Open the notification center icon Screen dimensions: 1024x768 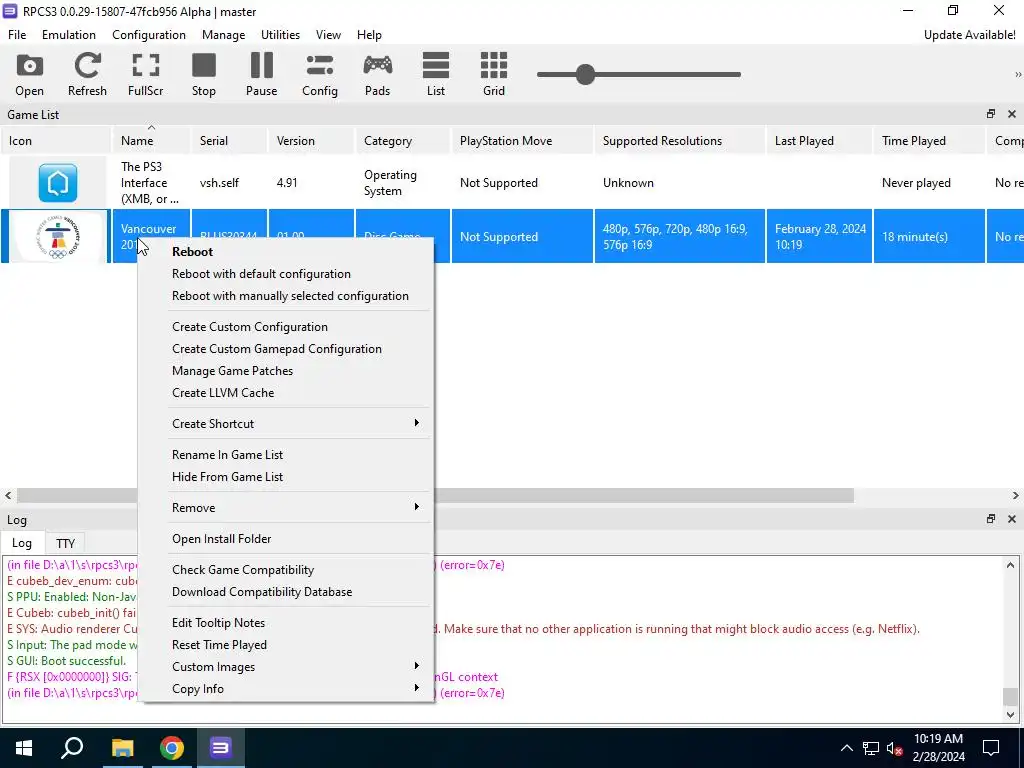pyautogui.click(x=991, y=748)
